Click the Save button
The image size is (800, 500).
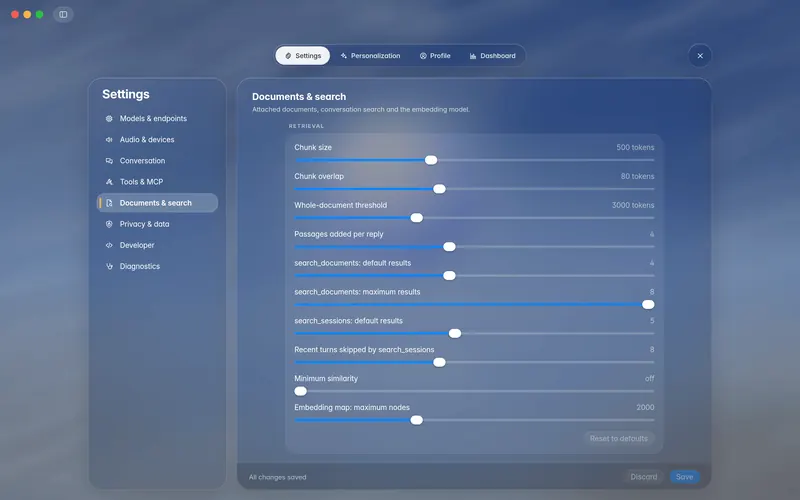click(684, 477)
